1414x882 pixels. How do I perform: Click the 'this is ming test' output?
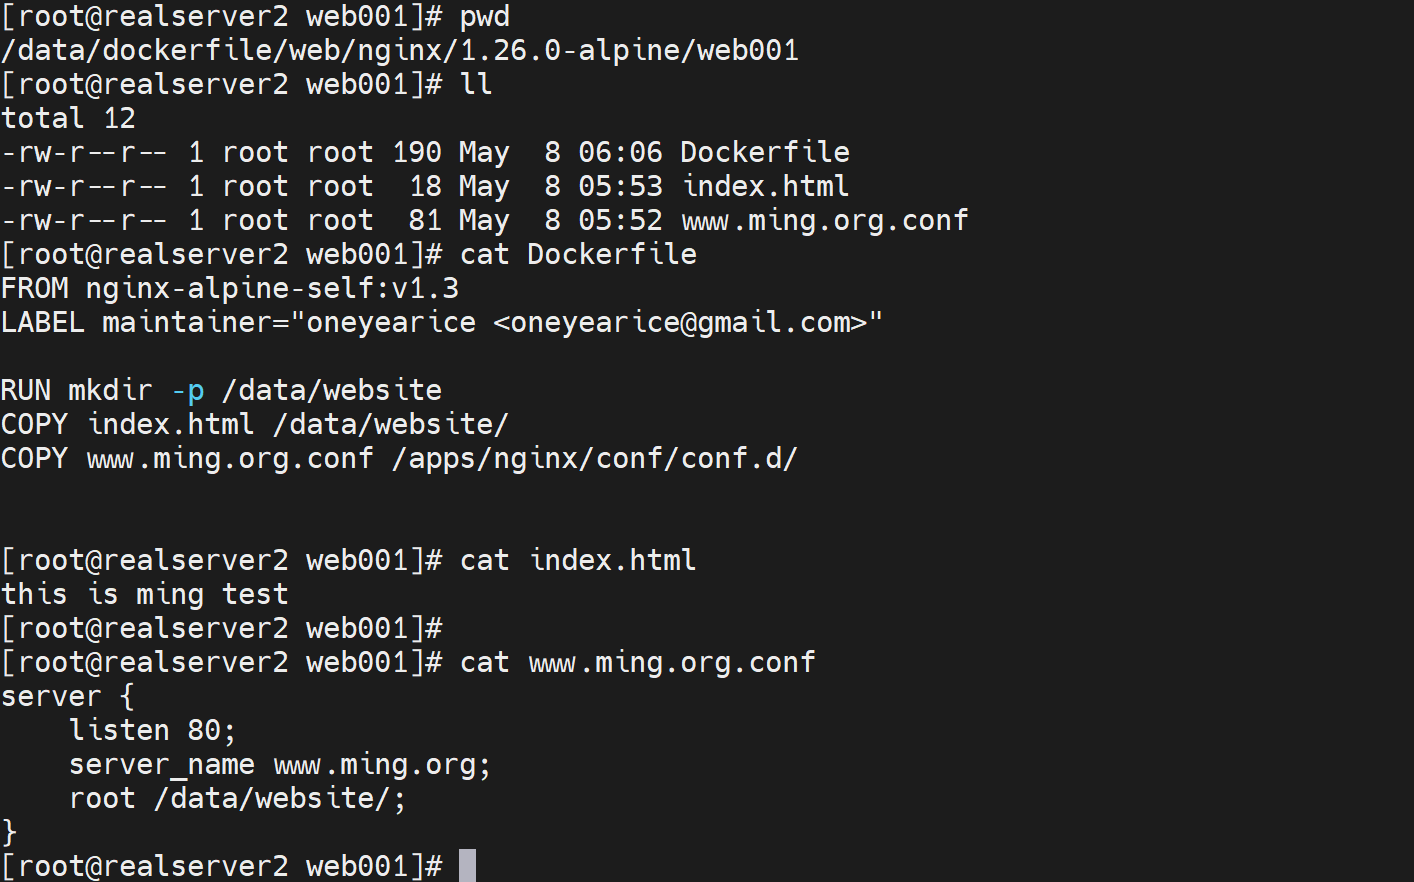[145, 595]
